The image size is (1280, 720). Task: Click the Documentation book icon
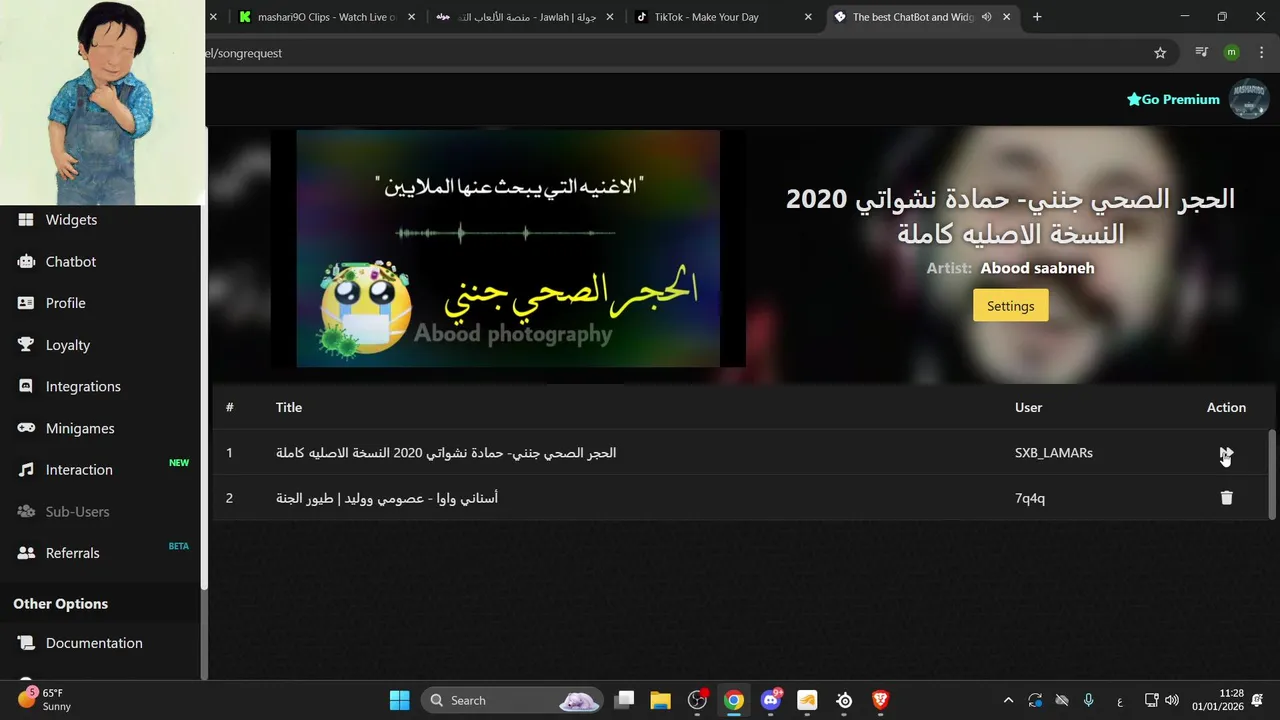coord(26,643)
